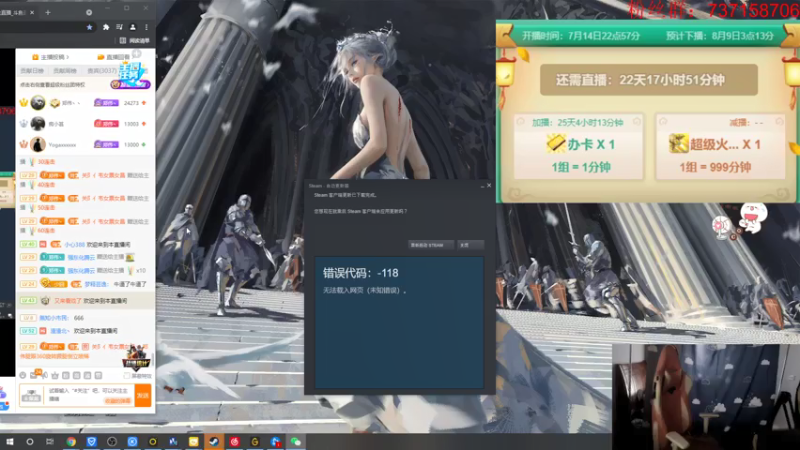The height and width of the screenshot is (450, 800).
Task: Switch to the 贡献日榜 tab
Action: (x=32, y=70)
